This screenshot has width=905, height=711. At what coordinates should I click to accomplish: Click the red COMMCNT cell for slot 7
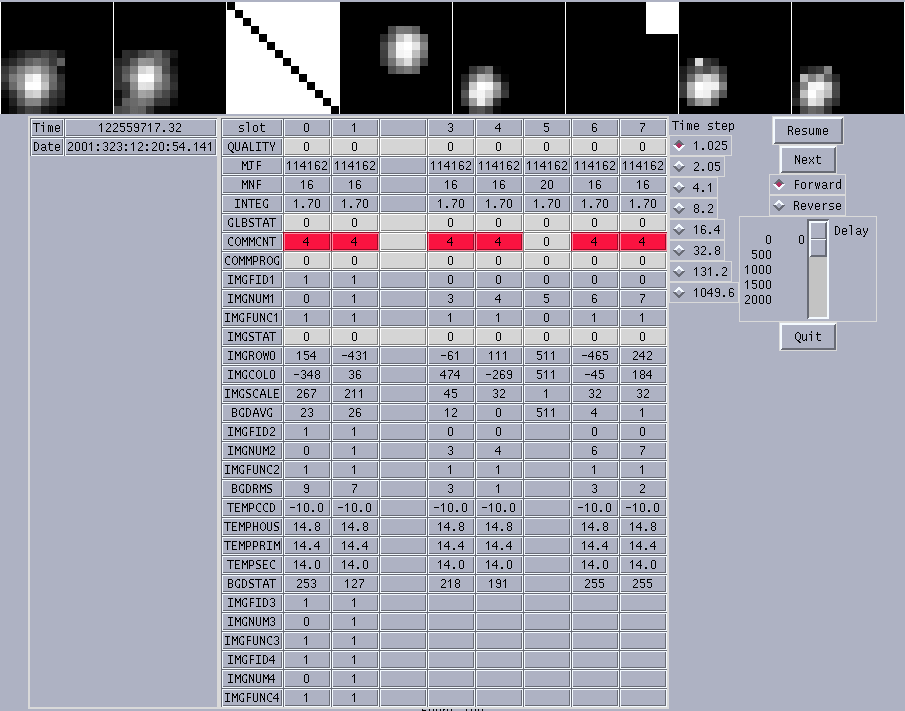click(x=642, y=242)
